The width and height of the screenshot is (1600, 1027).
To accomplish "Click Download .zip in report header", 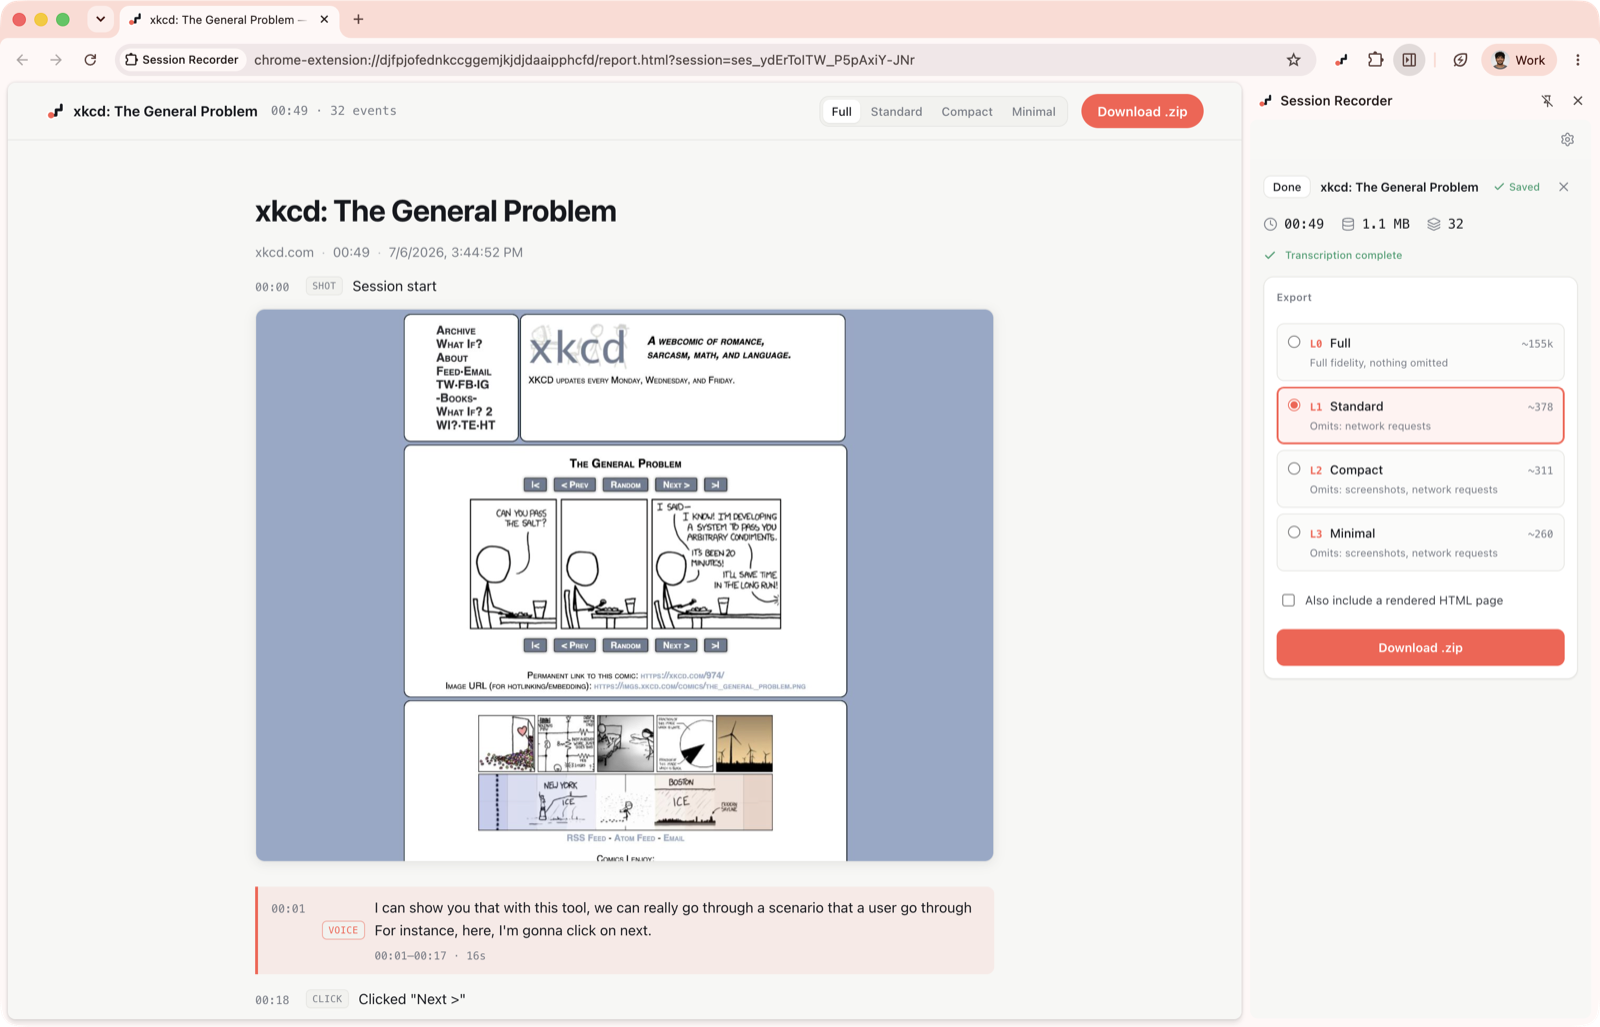I will pyautogui.click(x=1142, y=111).
